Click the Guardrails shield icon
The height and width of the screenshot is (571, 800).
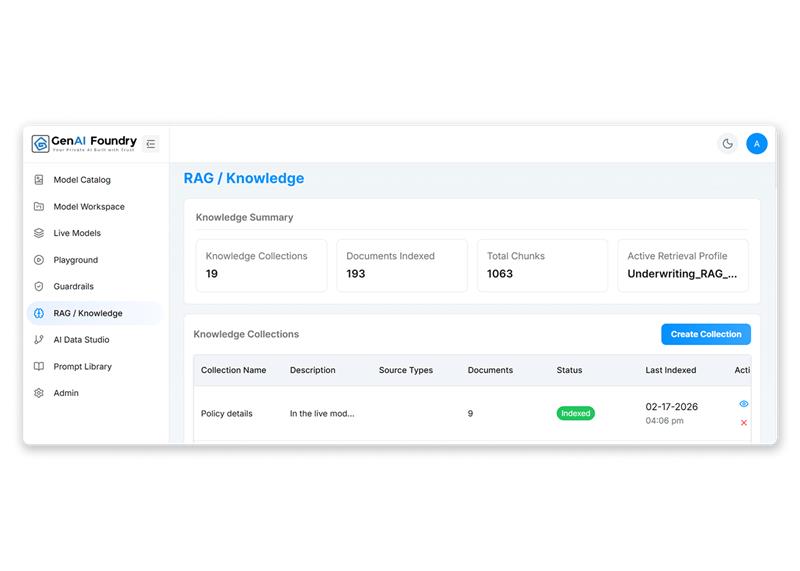click(39, 287)
